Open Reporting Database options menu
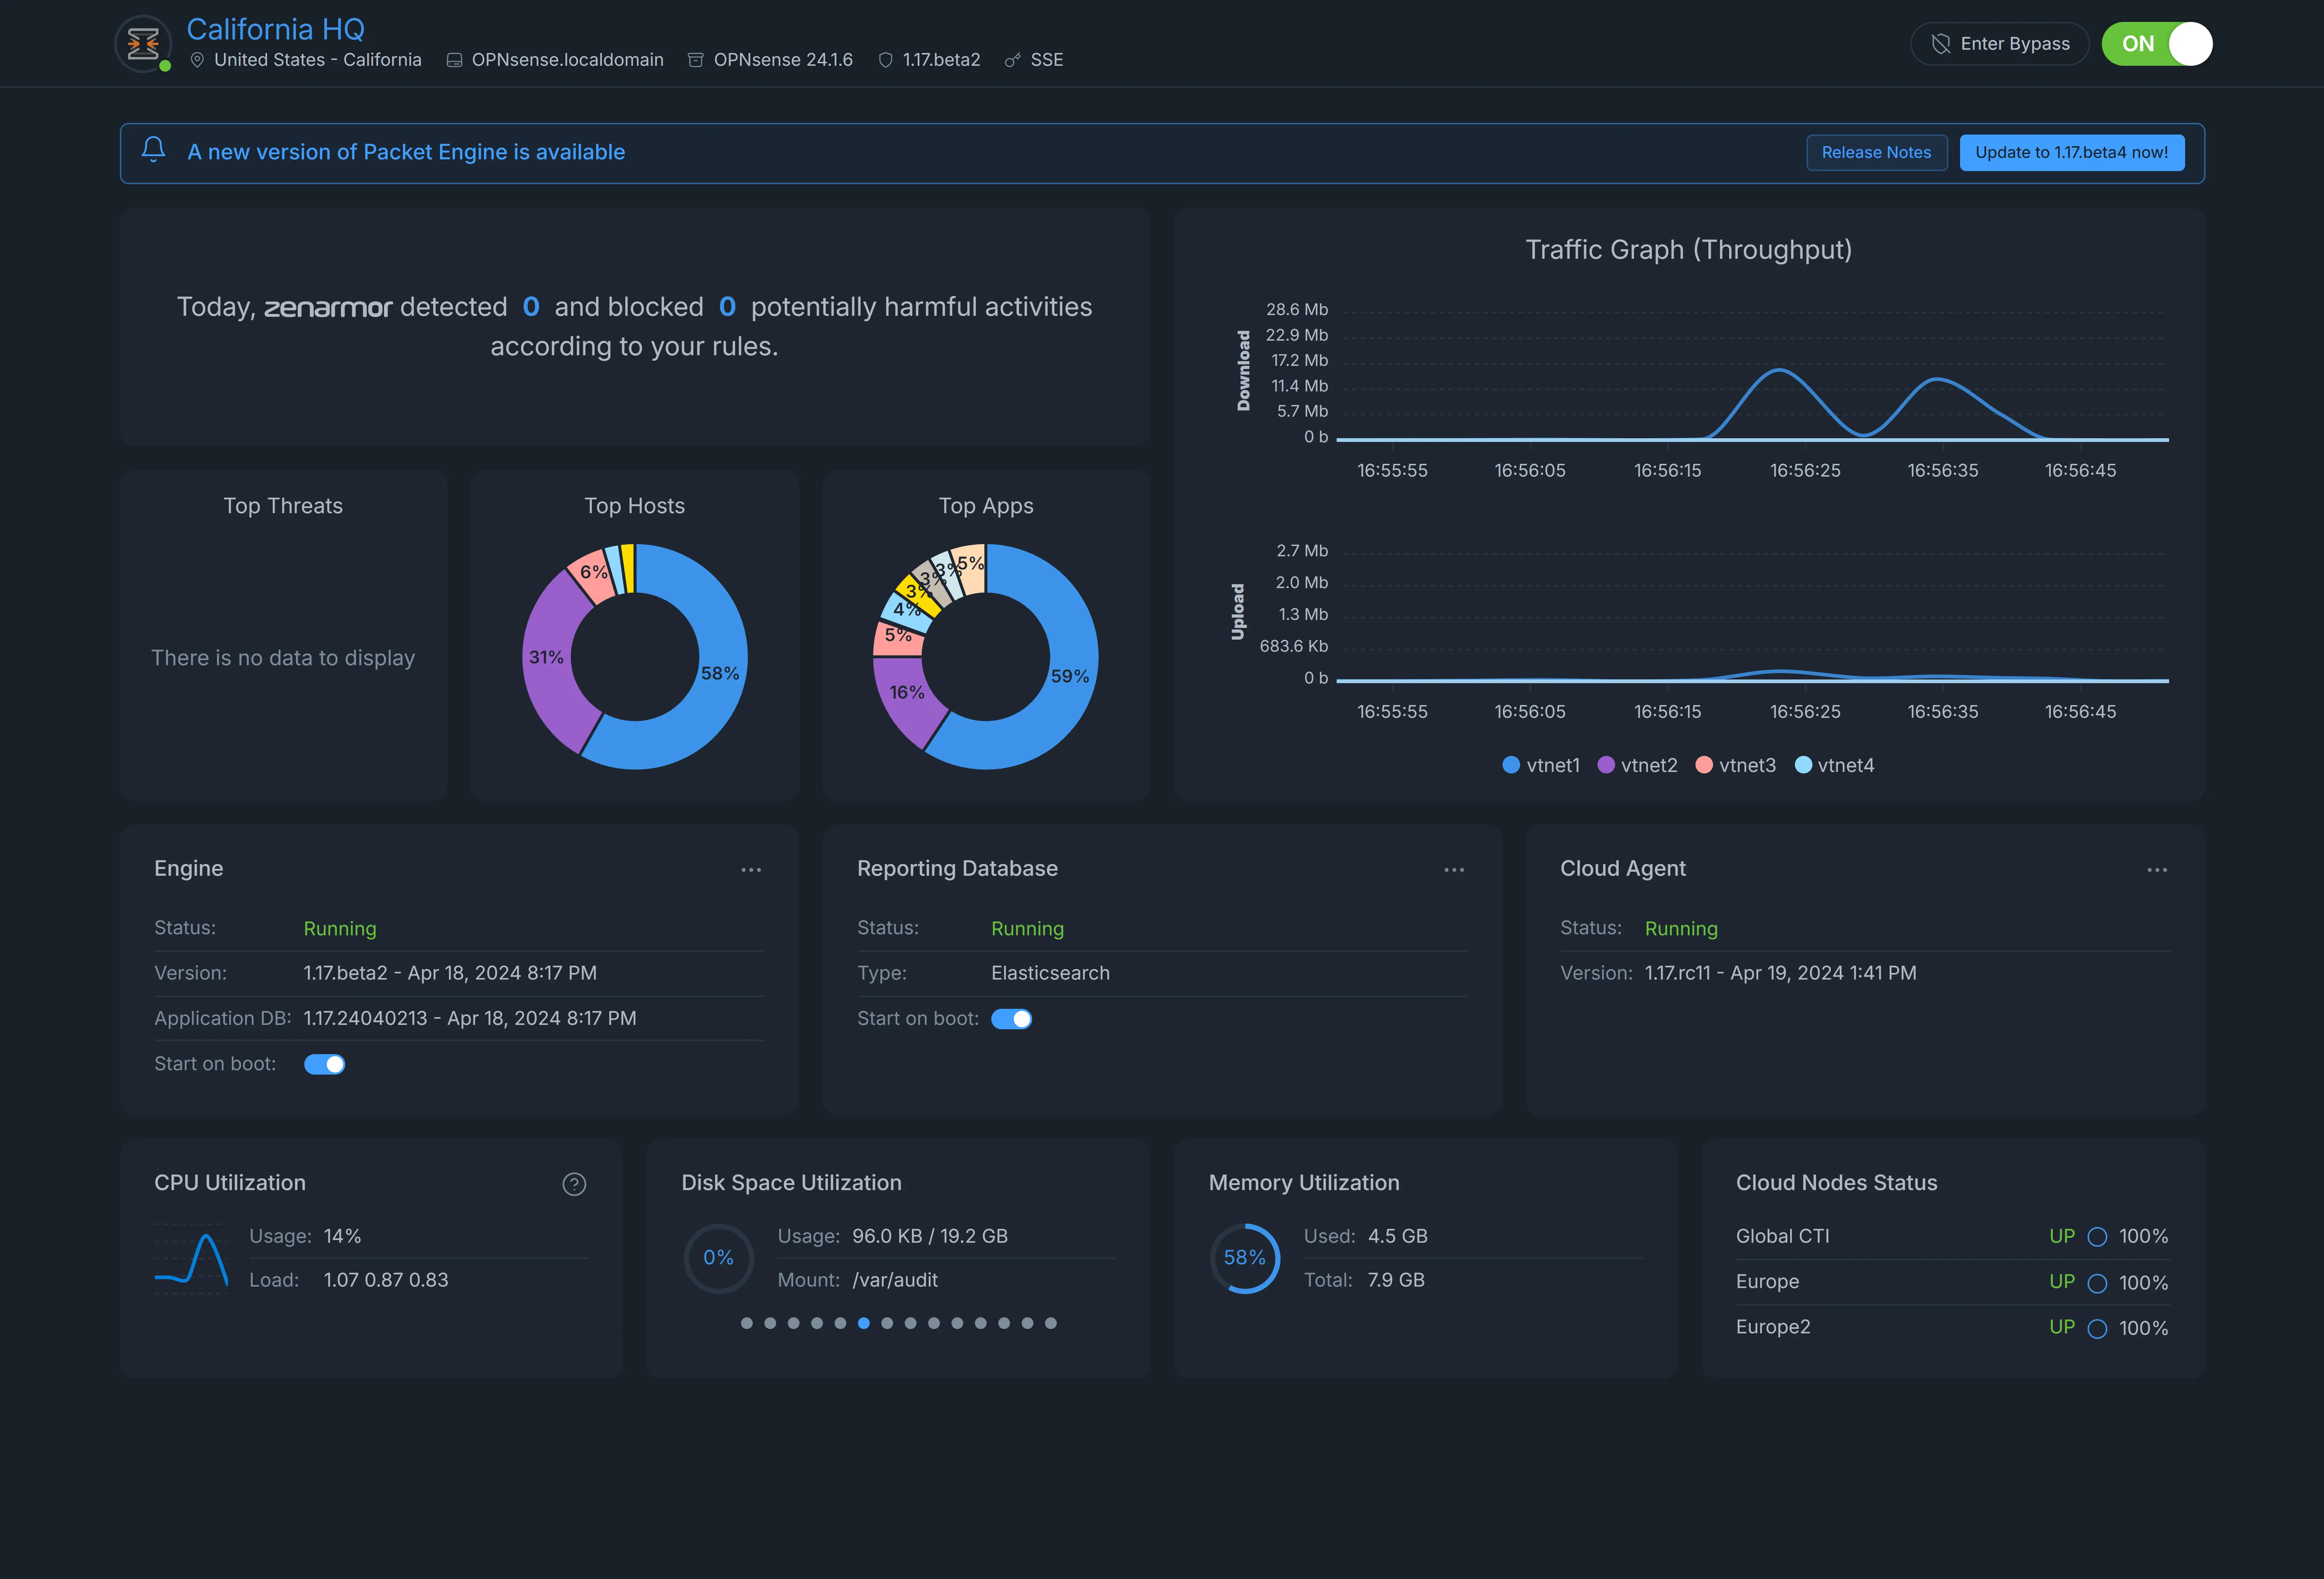This screenshot has width=2324, height=1579. [x=1454, y=870]
